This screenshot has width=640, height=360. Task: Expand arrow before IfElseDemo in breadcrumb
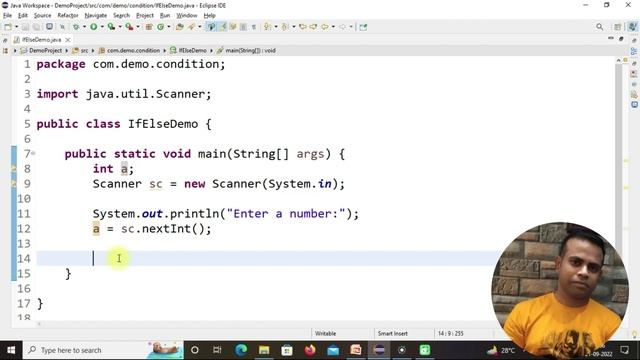[x=165, y=51]
